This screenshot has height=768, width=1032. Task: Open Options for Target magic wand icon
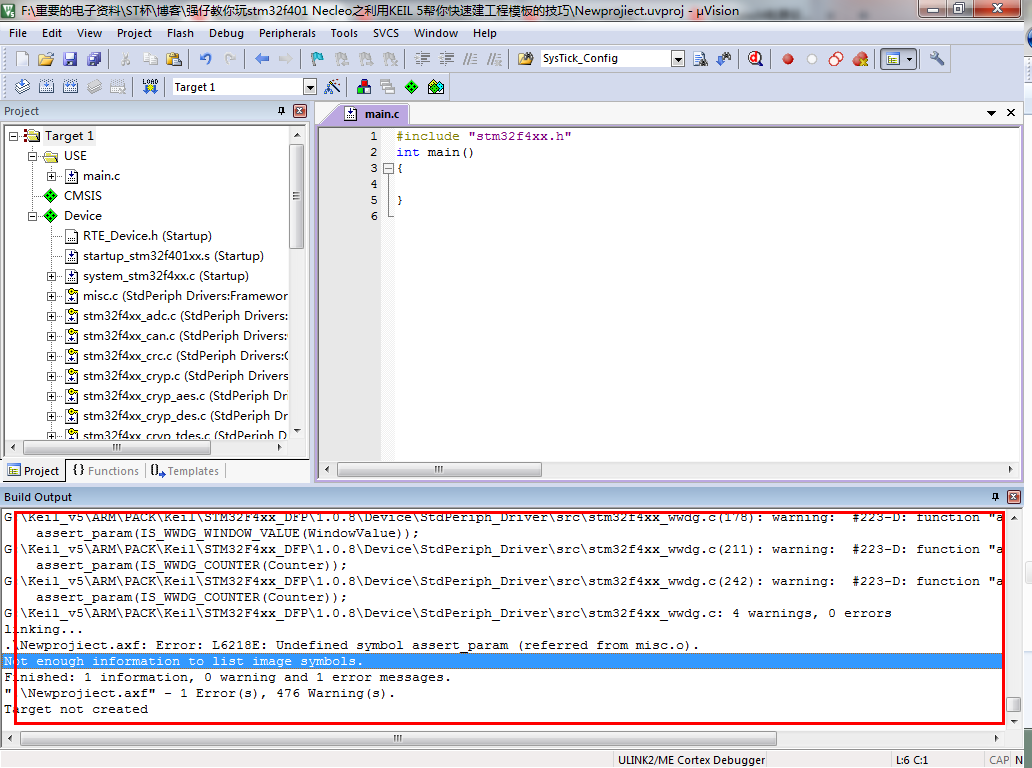point(333,87)
